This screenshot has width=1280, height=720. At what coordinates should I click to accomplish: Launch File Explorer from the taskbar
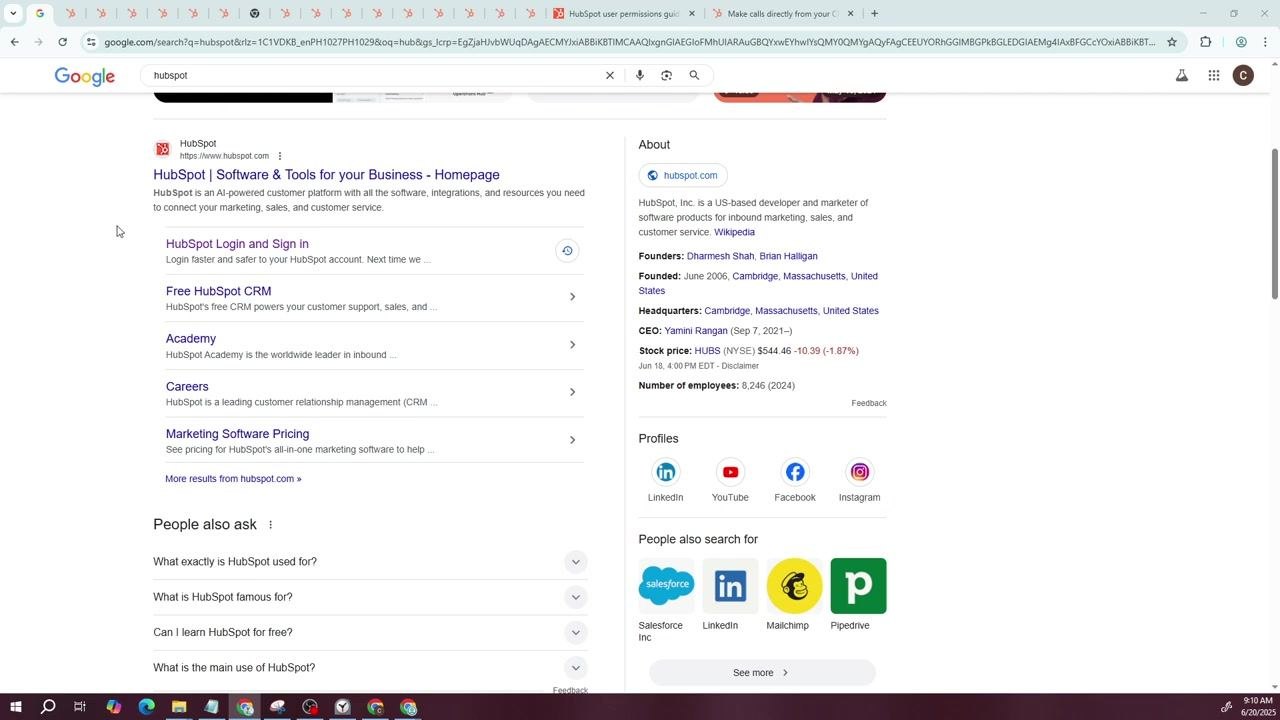point(179,707)
